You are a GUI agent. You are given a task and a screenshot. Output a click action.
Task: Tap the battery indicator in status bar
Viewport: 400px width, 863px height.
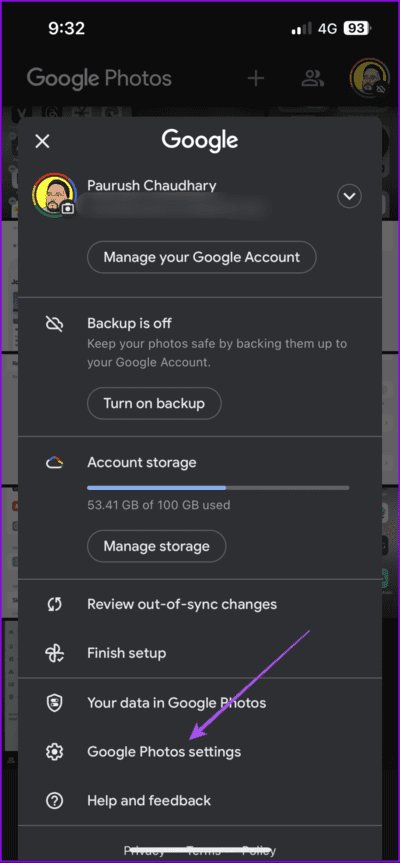click(x=358, y=29)
